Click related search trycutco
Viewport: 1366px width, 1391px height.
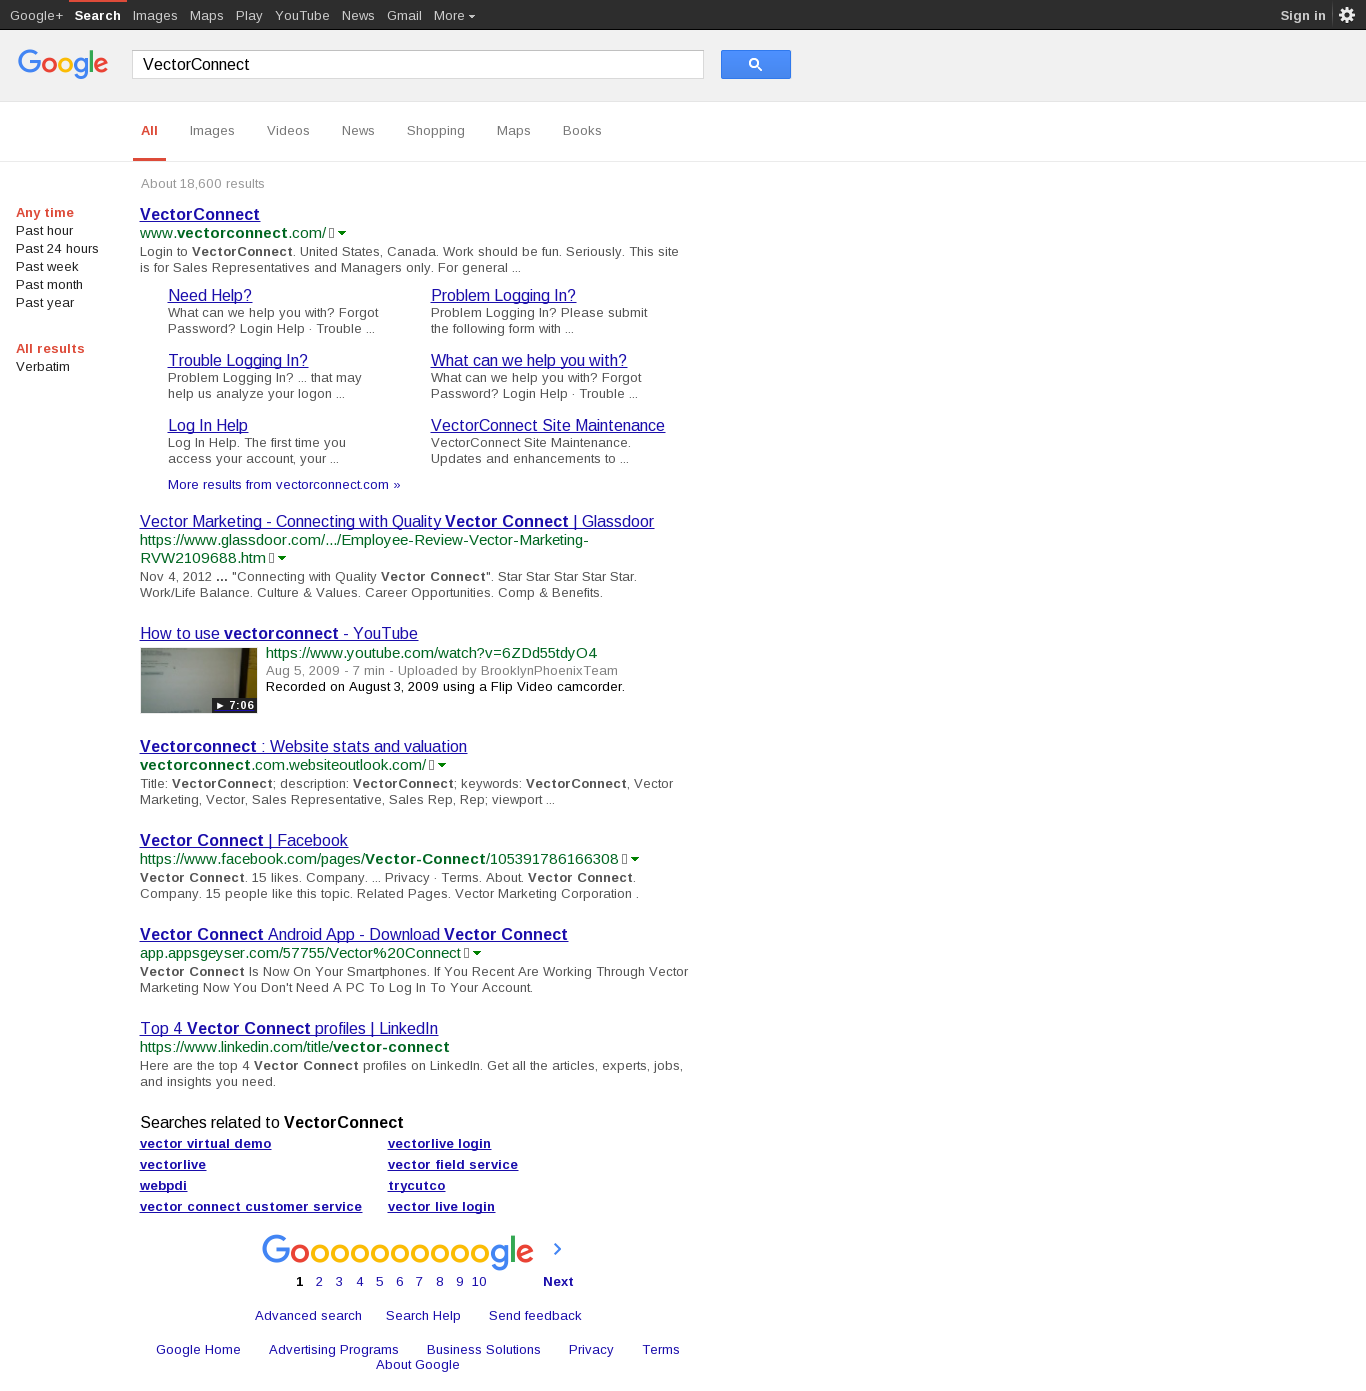[417, 1186]
